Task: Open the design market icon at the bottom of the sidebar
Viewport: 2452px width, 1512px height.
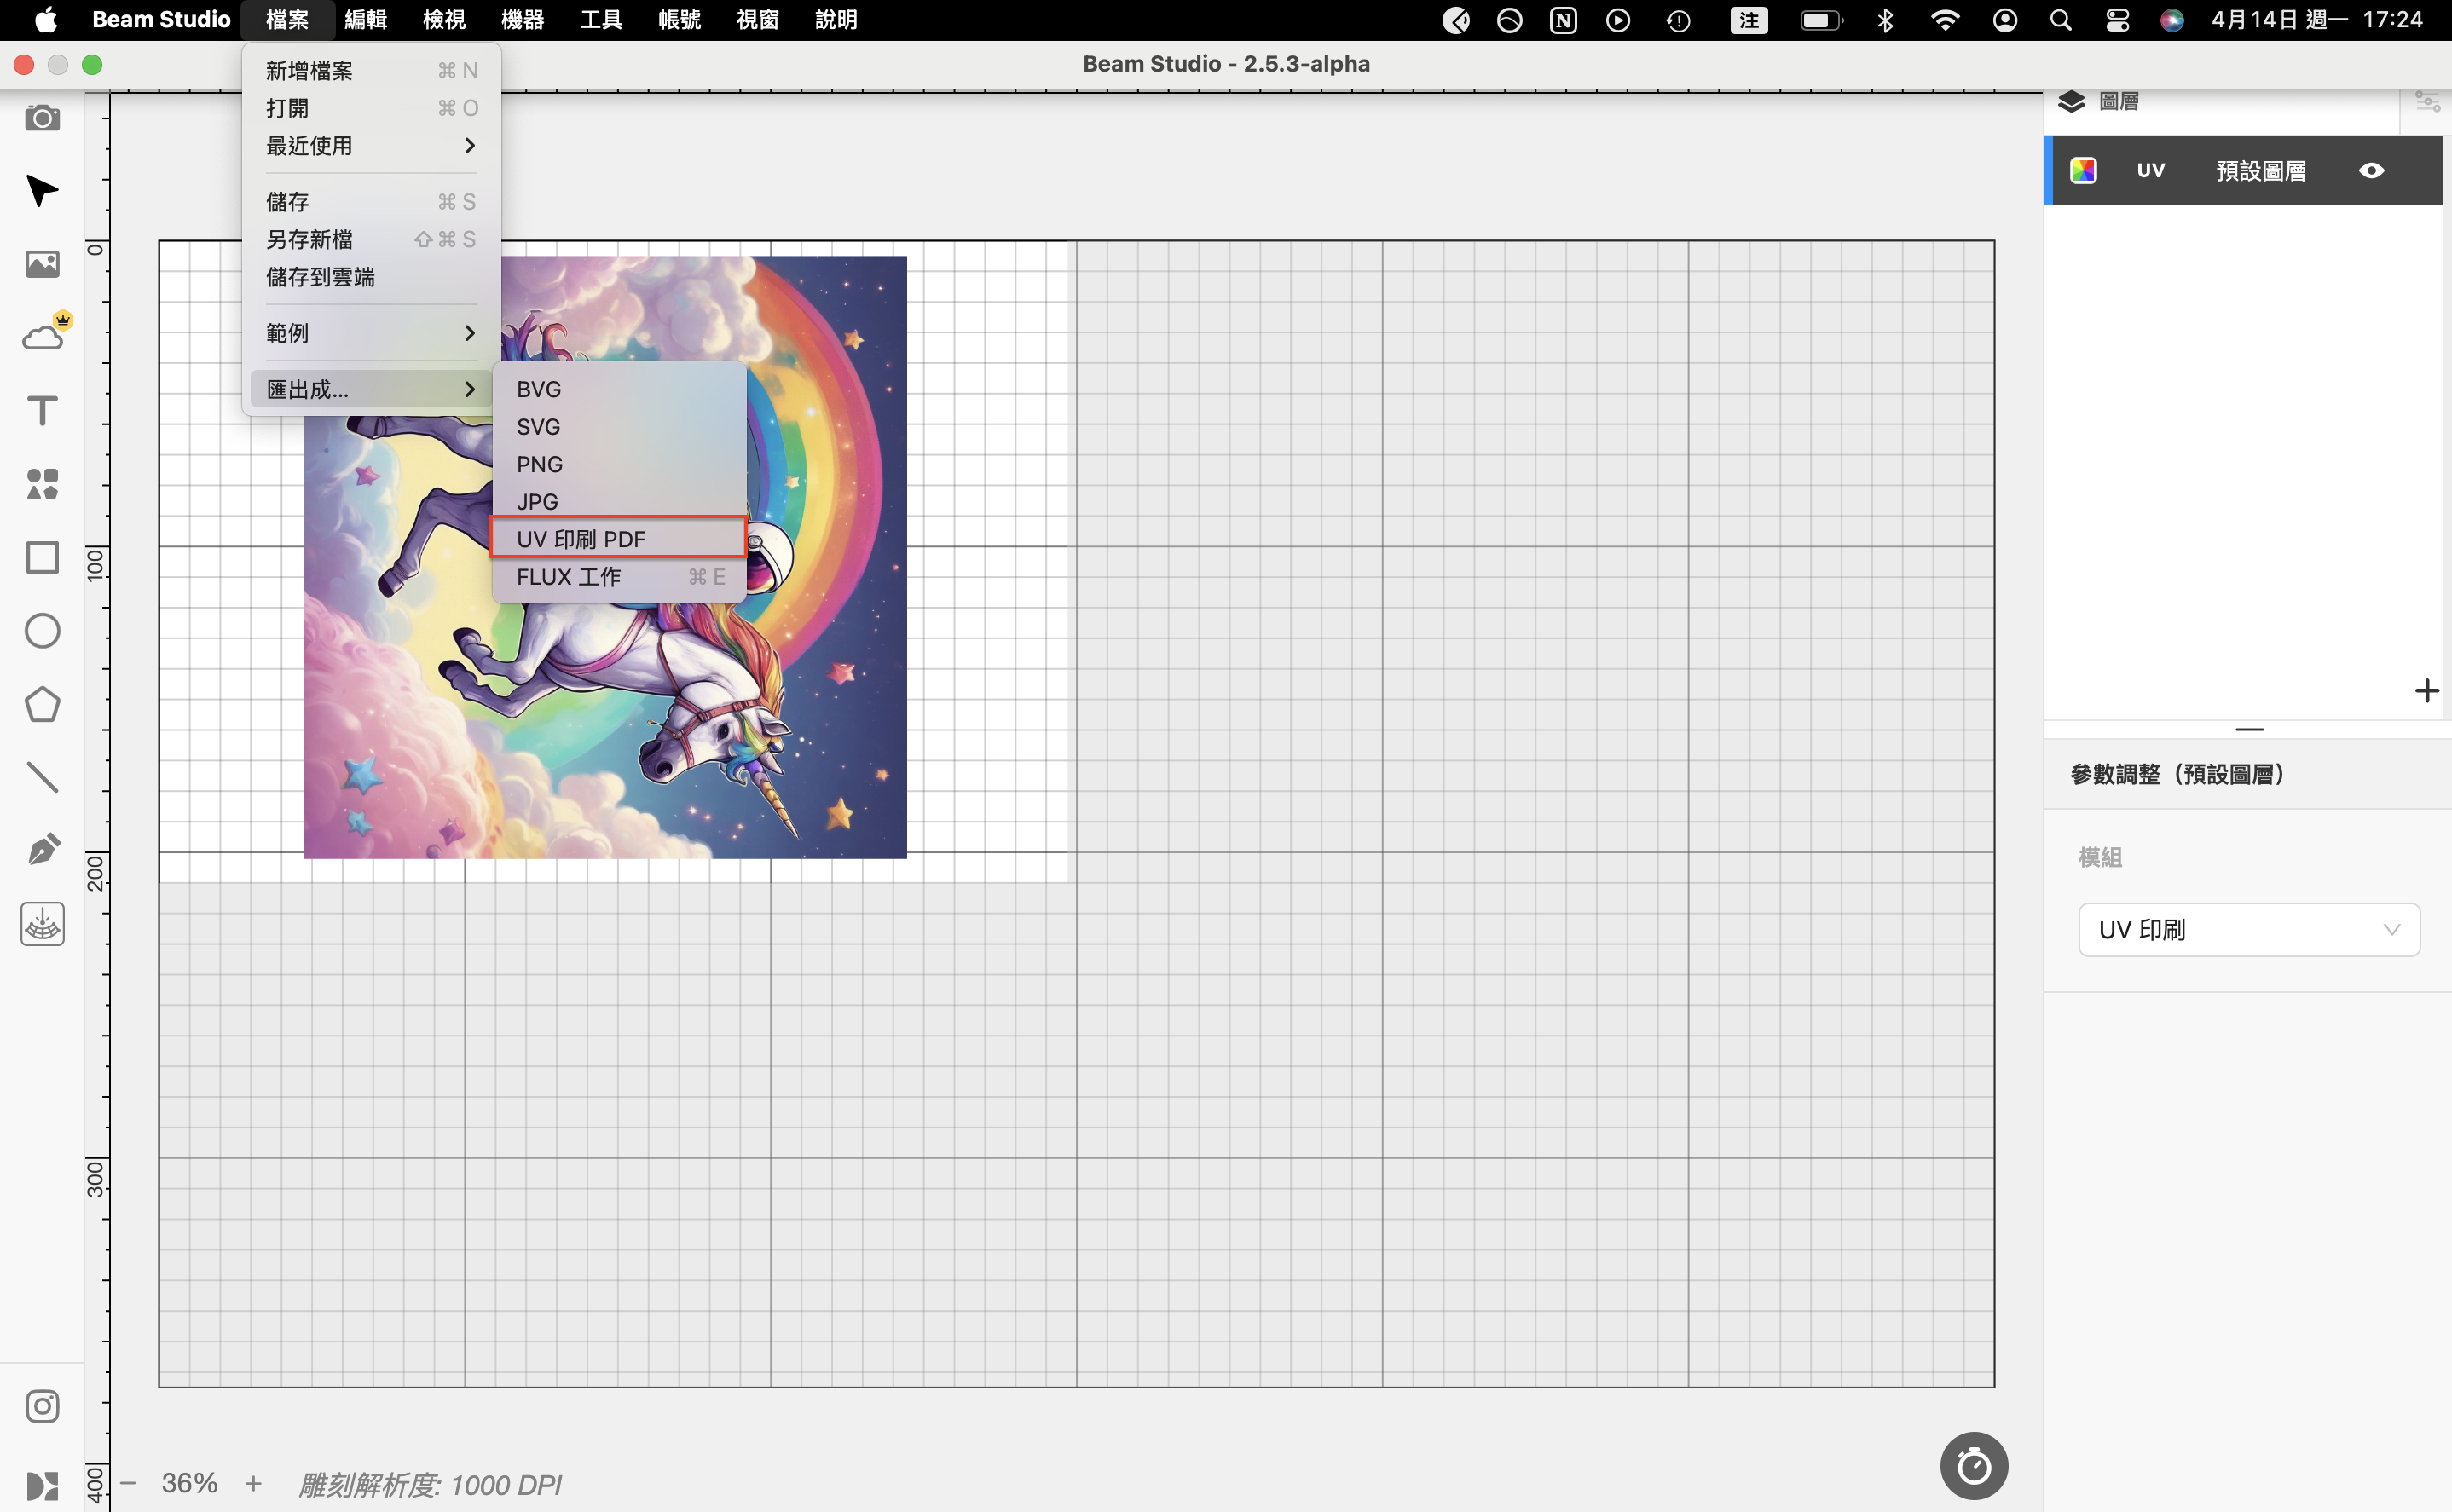Action: click(x=42, y=1485)
